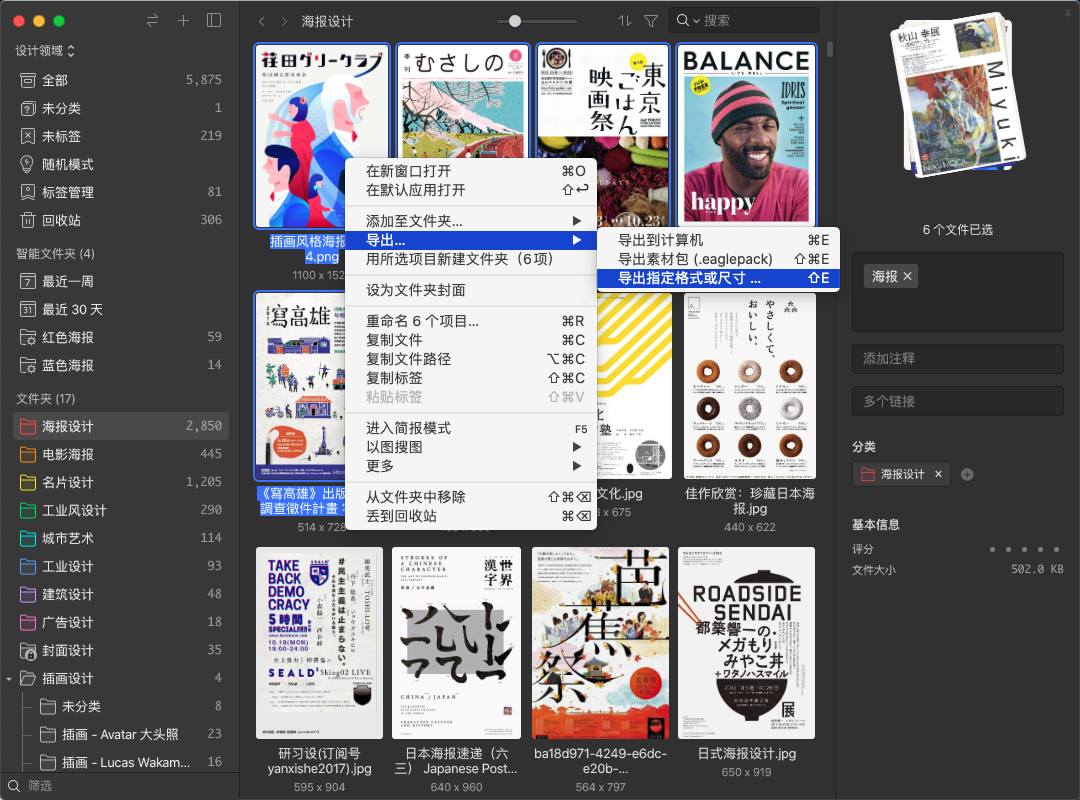
Task: Open subfolder 插画 - Lucas Wakam...
Action: click(121, 762)
